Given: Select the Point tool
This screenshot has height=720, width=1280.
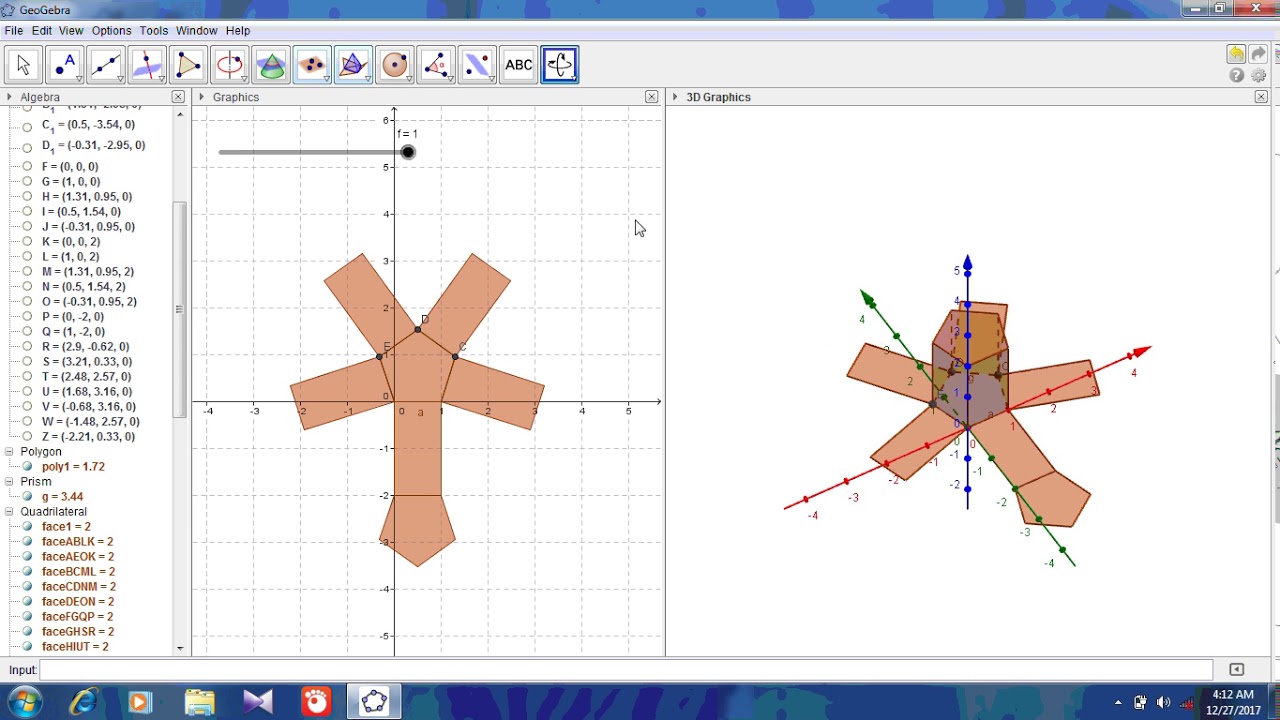Looking at the screenshot, I should (x=64, y=65).
